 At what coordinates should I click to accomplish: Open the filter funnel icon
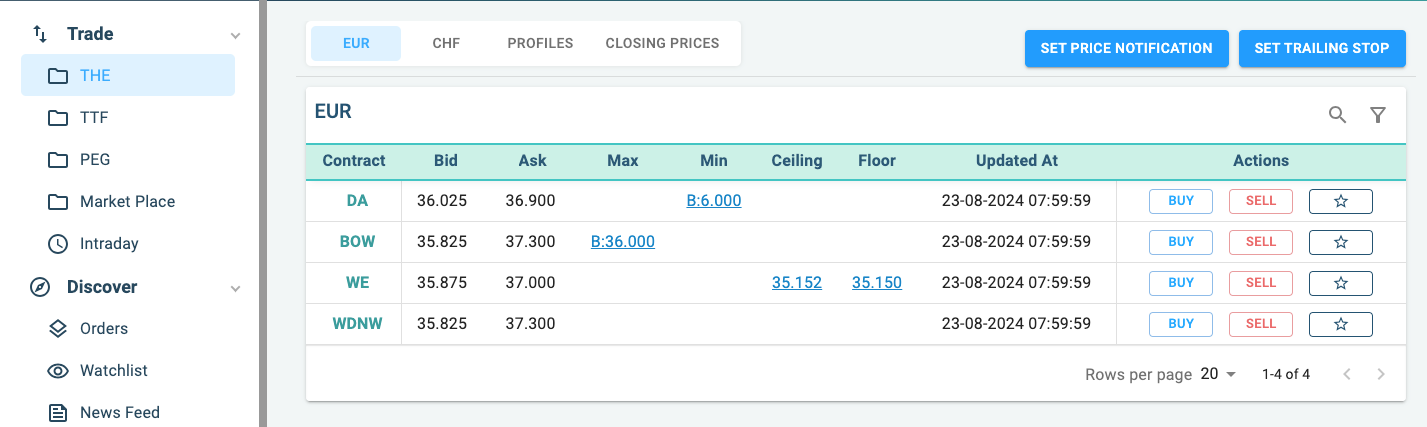1378,115
